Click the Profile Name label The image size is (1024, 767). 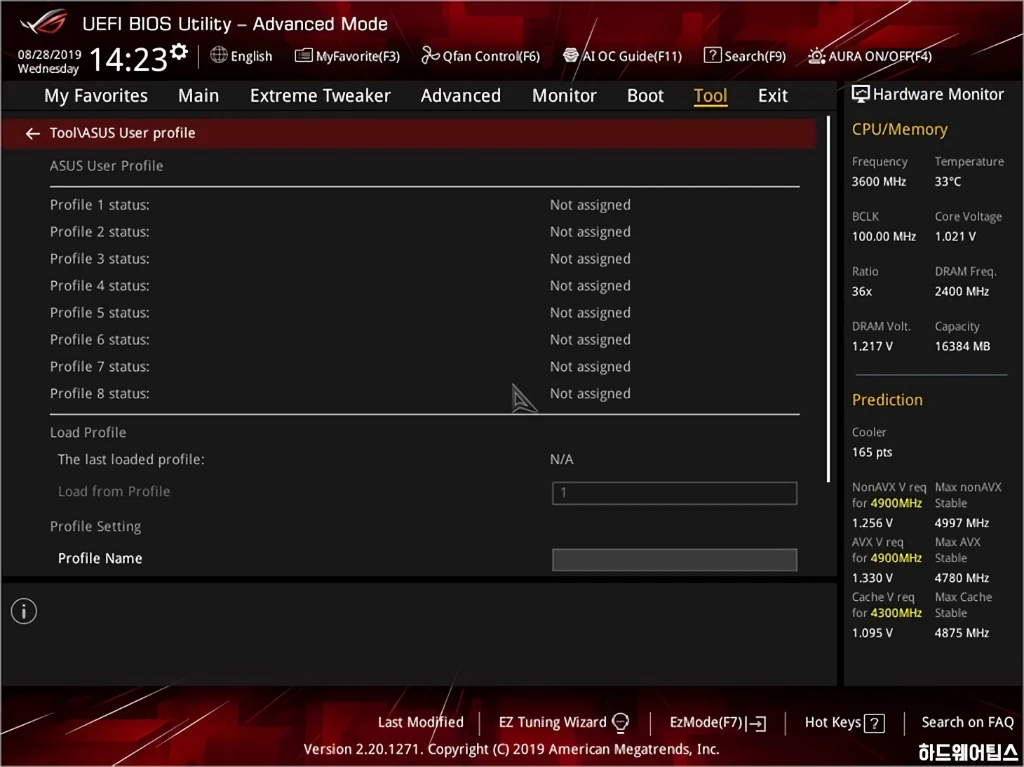click(100, 559)
